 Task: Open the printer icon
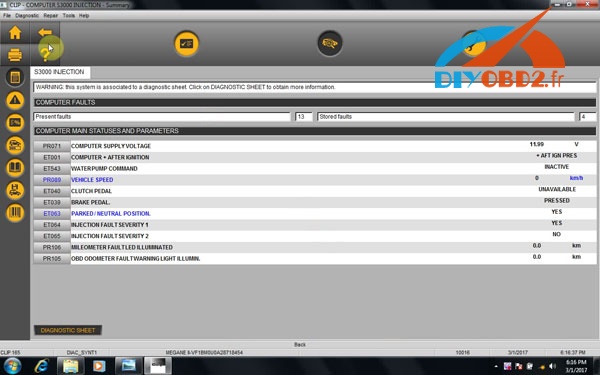pyautogui.click(x=15, y=55)
